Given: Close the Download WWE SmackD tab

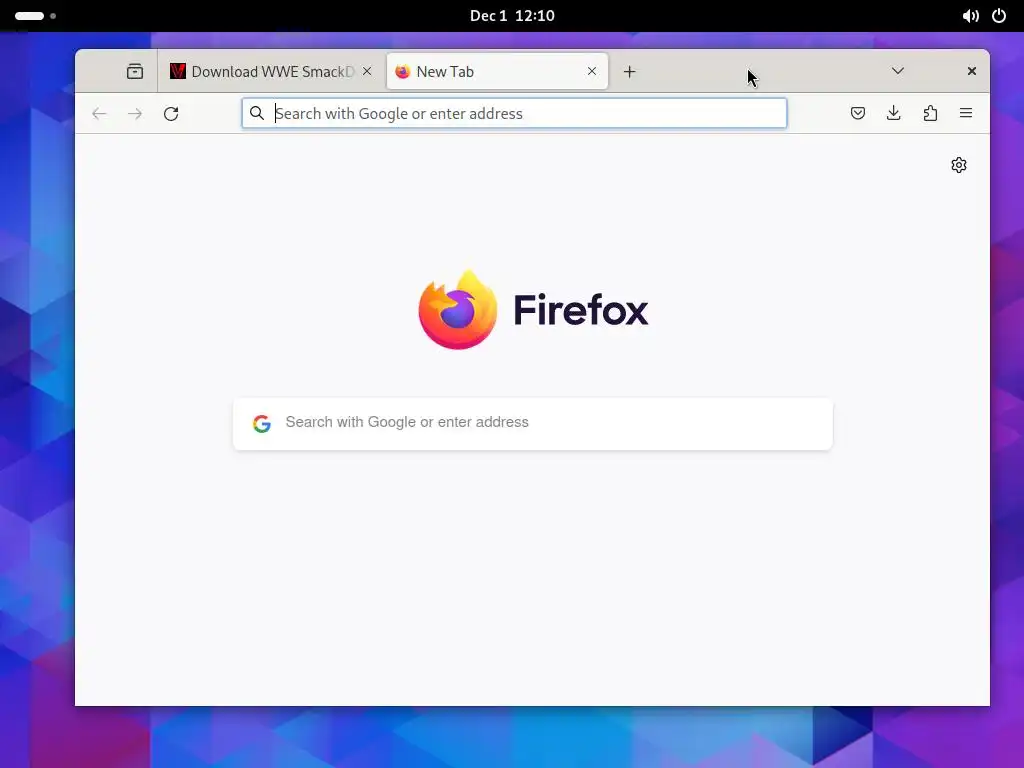Looking at the screenshot, I should tap(367, 71).
